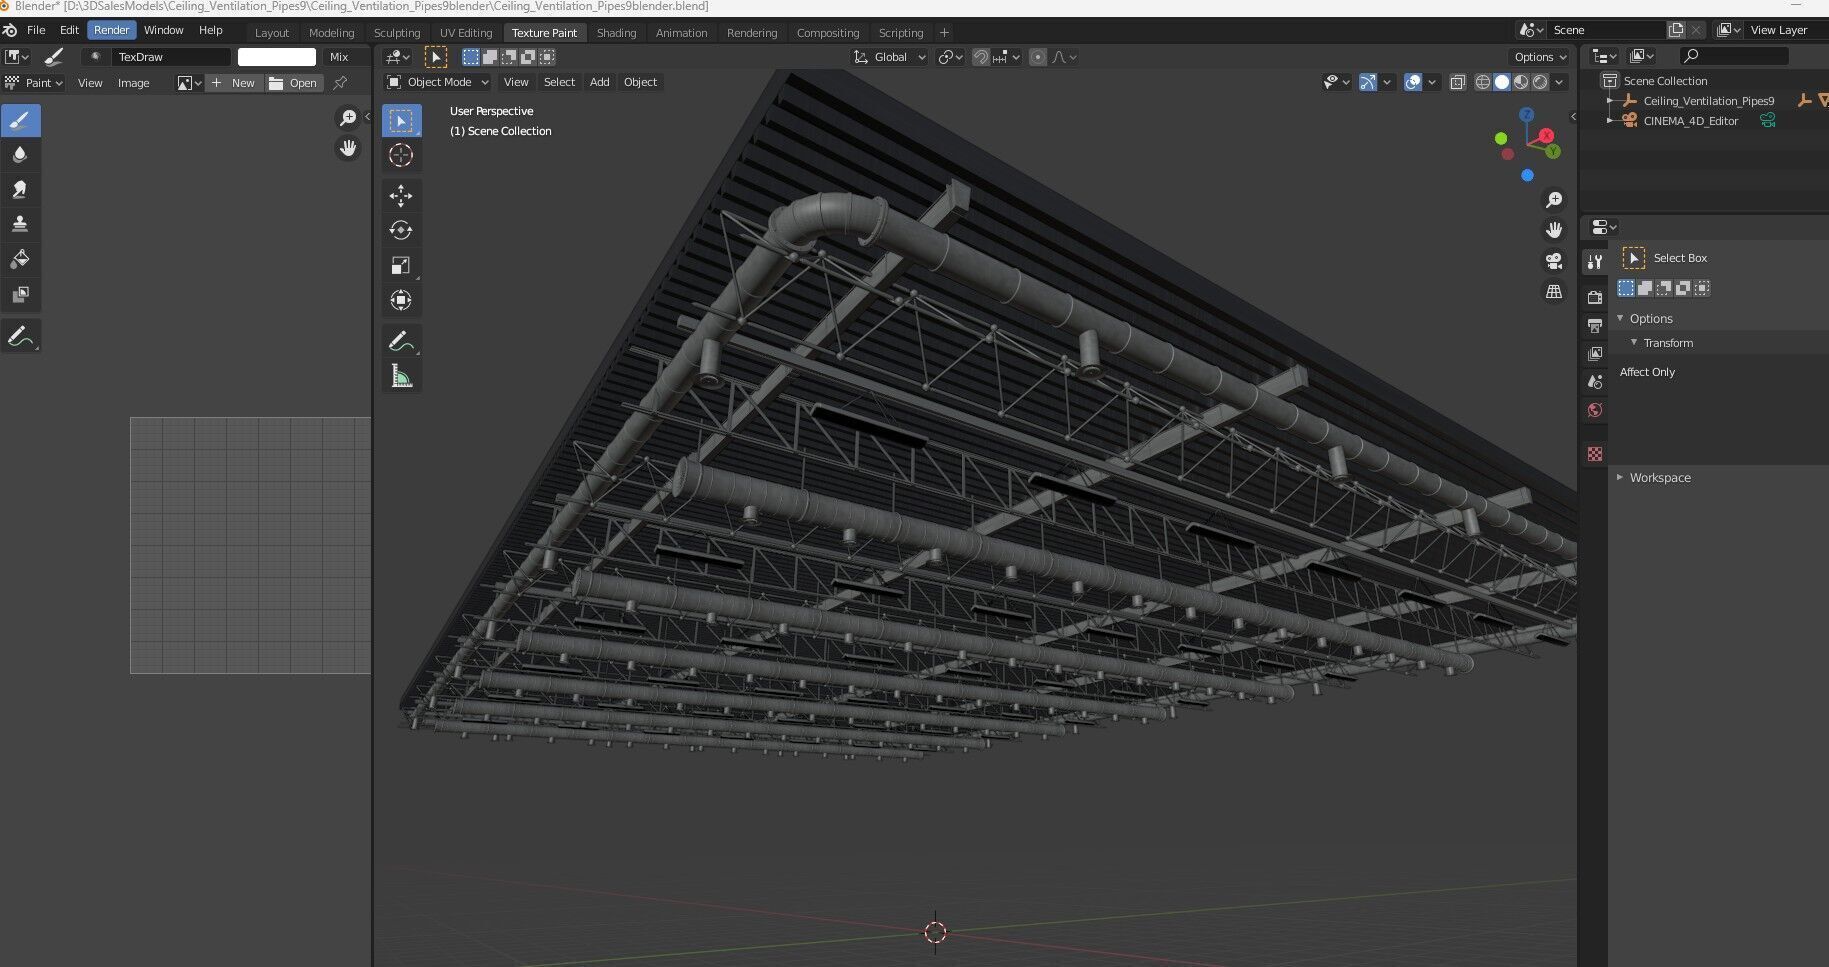Open the Output properties tab

tap(1595, 325)
